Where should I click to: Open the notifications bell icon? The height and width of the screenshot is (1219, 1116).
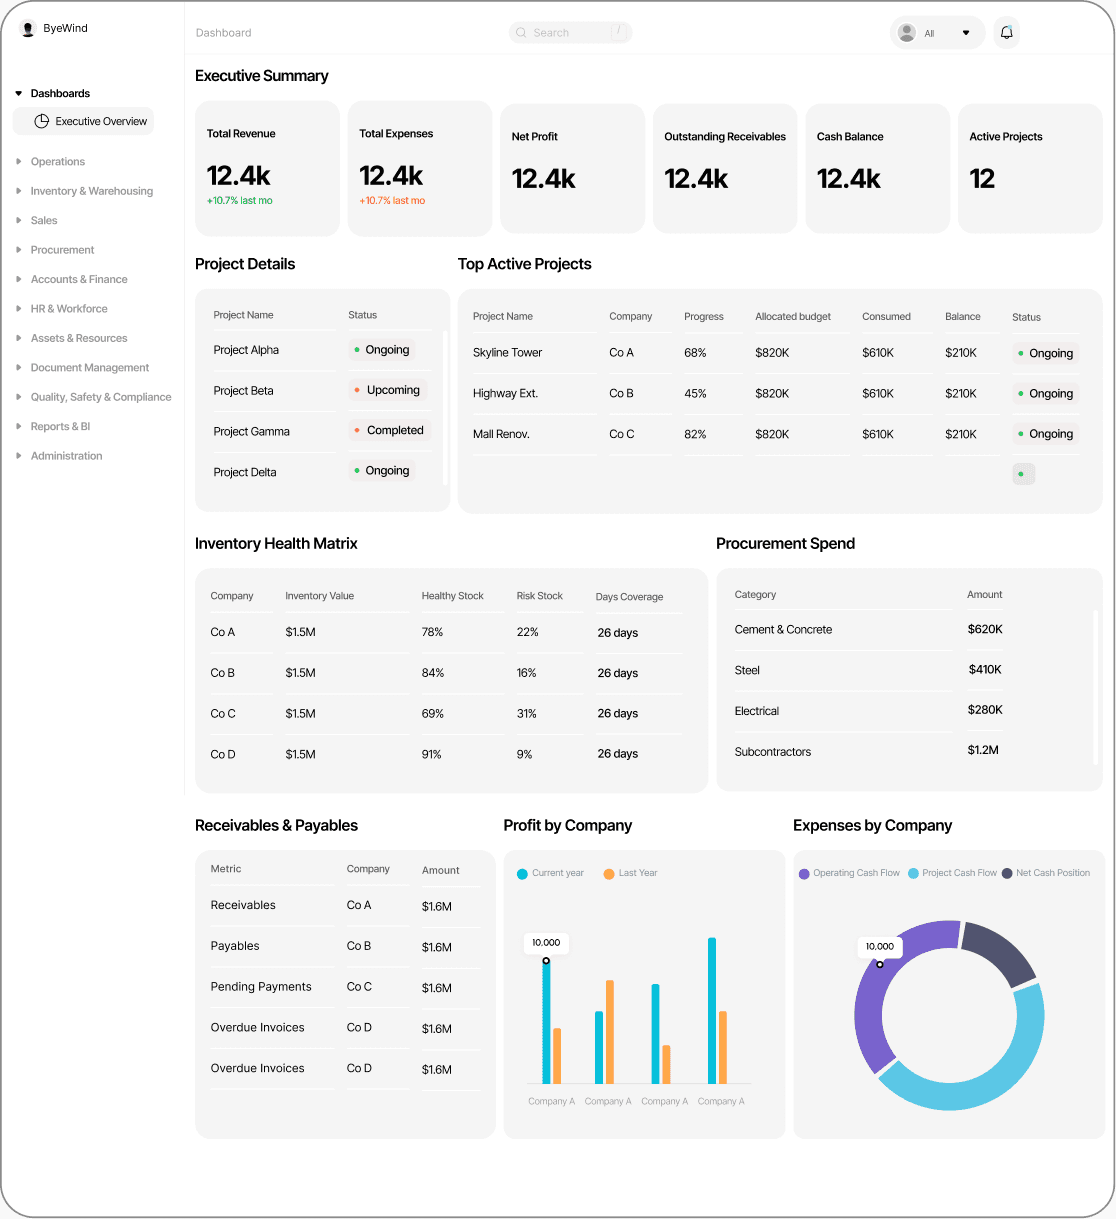[1007, 33]
